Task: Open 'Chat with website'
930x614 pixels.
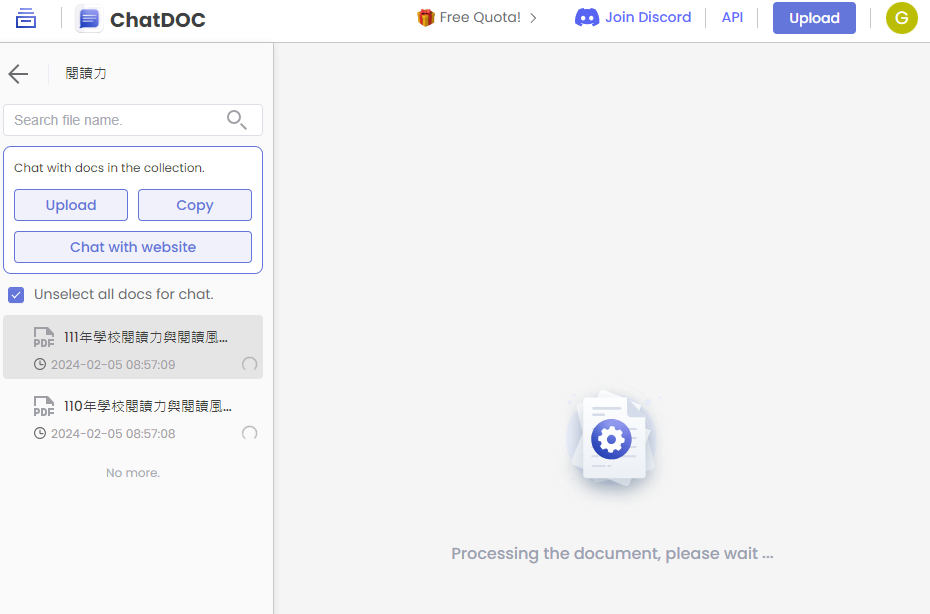Action: click(132, 247)
